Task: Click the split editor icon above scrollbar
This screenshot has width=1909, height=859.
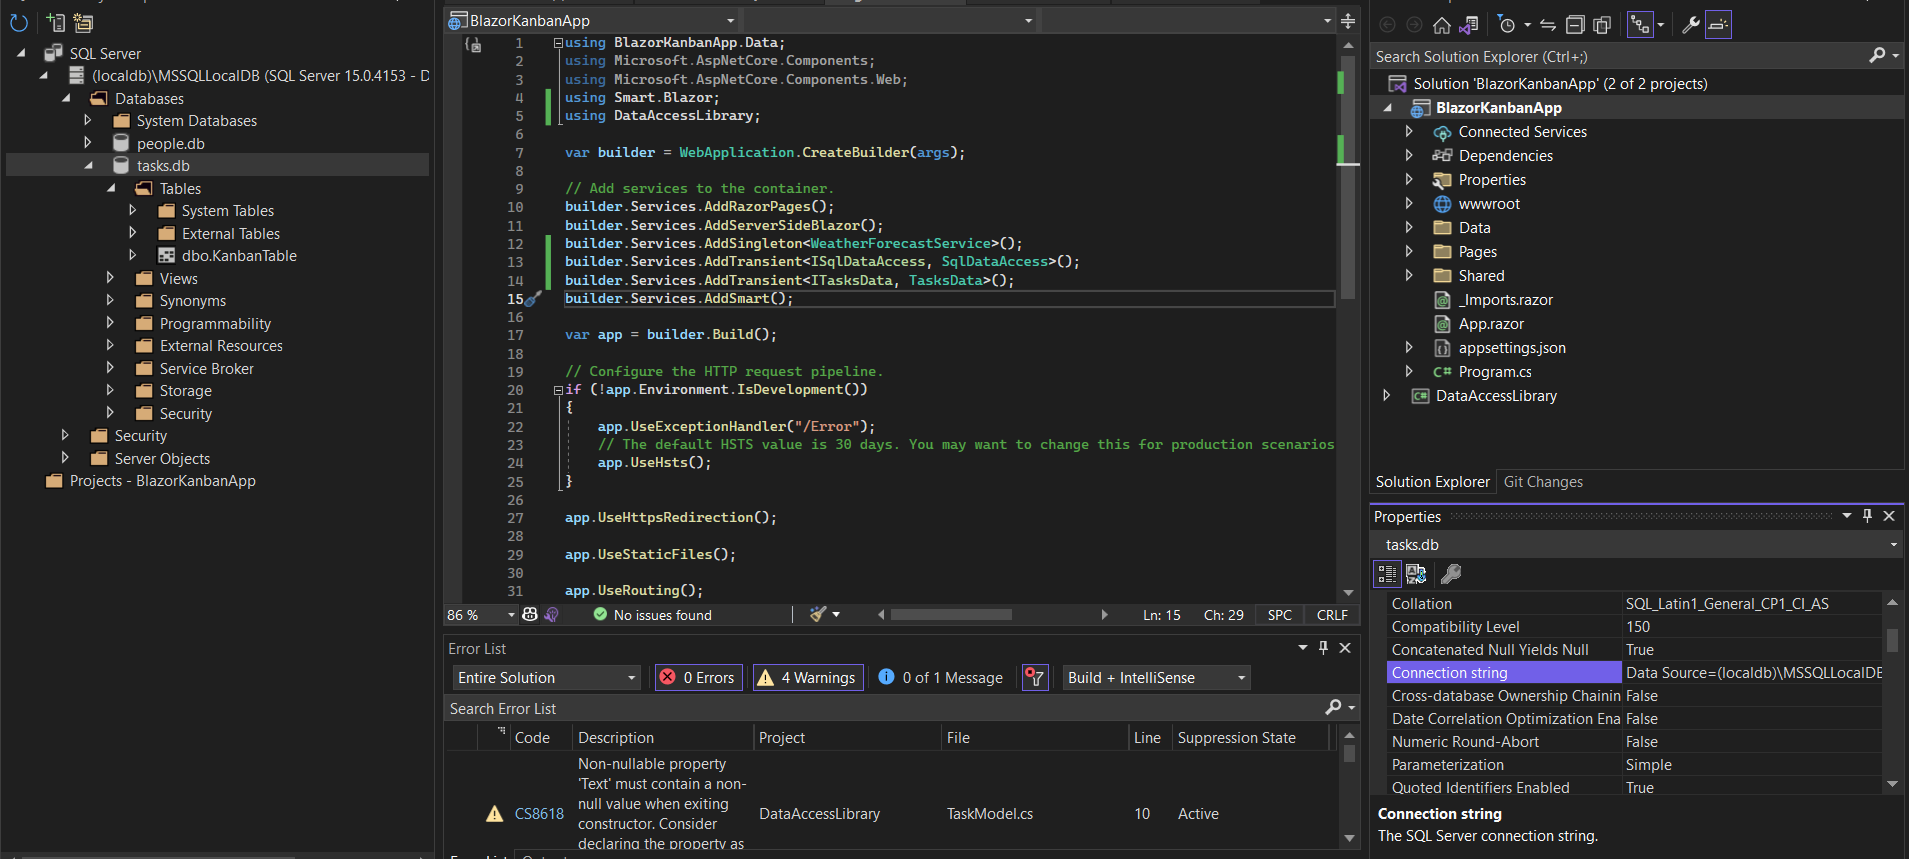Action: 1348,20
